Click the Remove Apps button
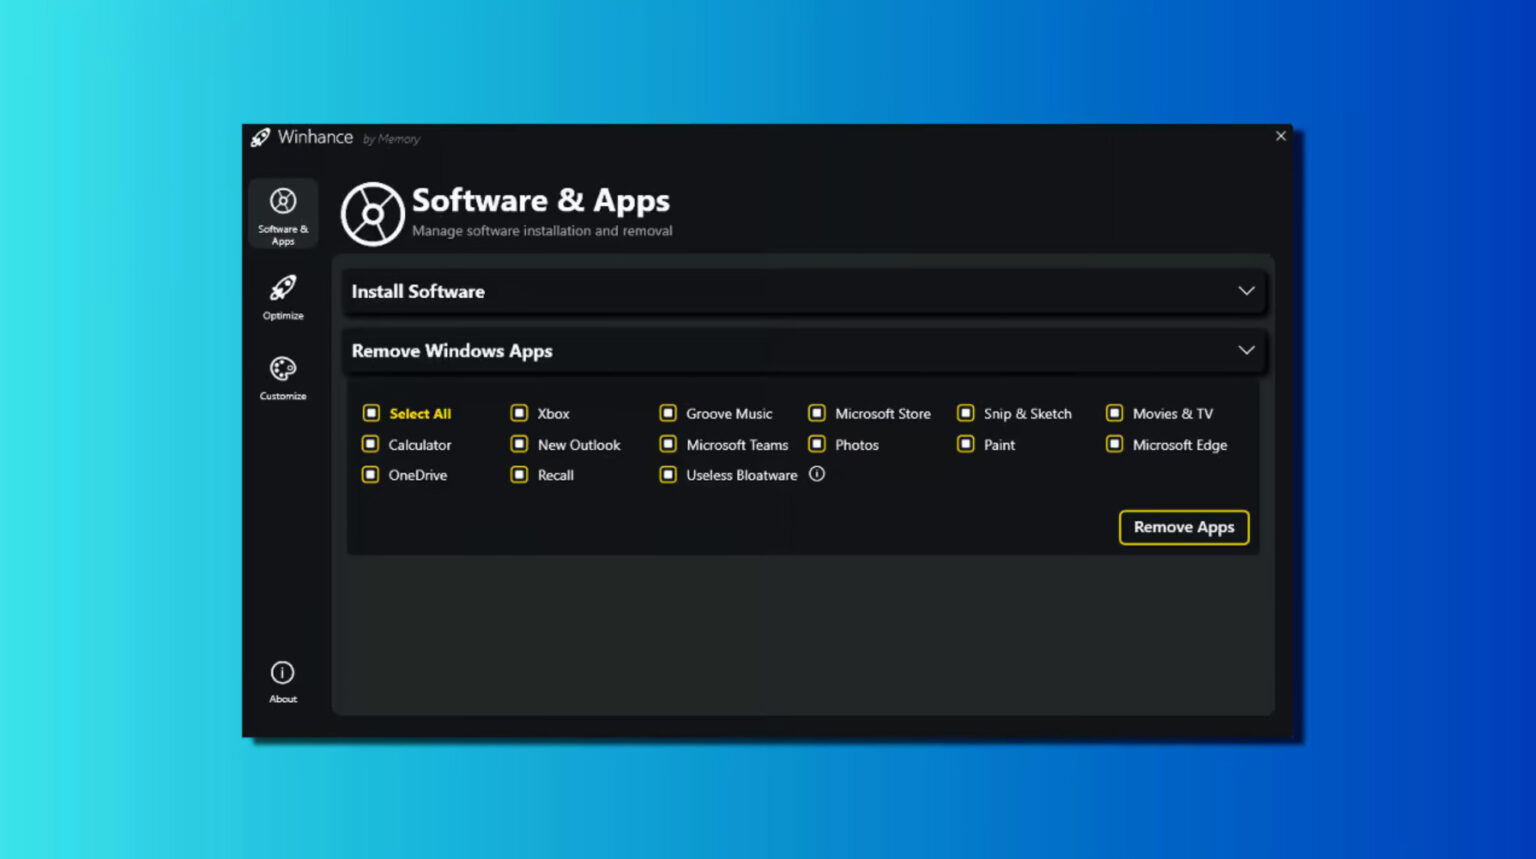The height and width of the screenshot is (859, 1536). [1184, 527]
